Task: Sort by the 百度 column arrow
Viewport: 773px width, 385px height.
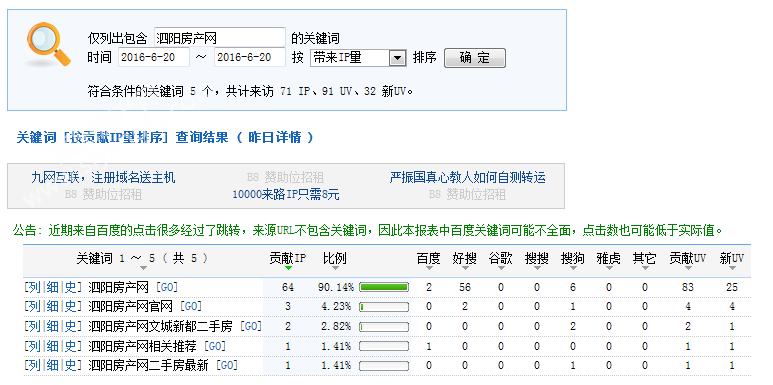Action: coord(429,268)
